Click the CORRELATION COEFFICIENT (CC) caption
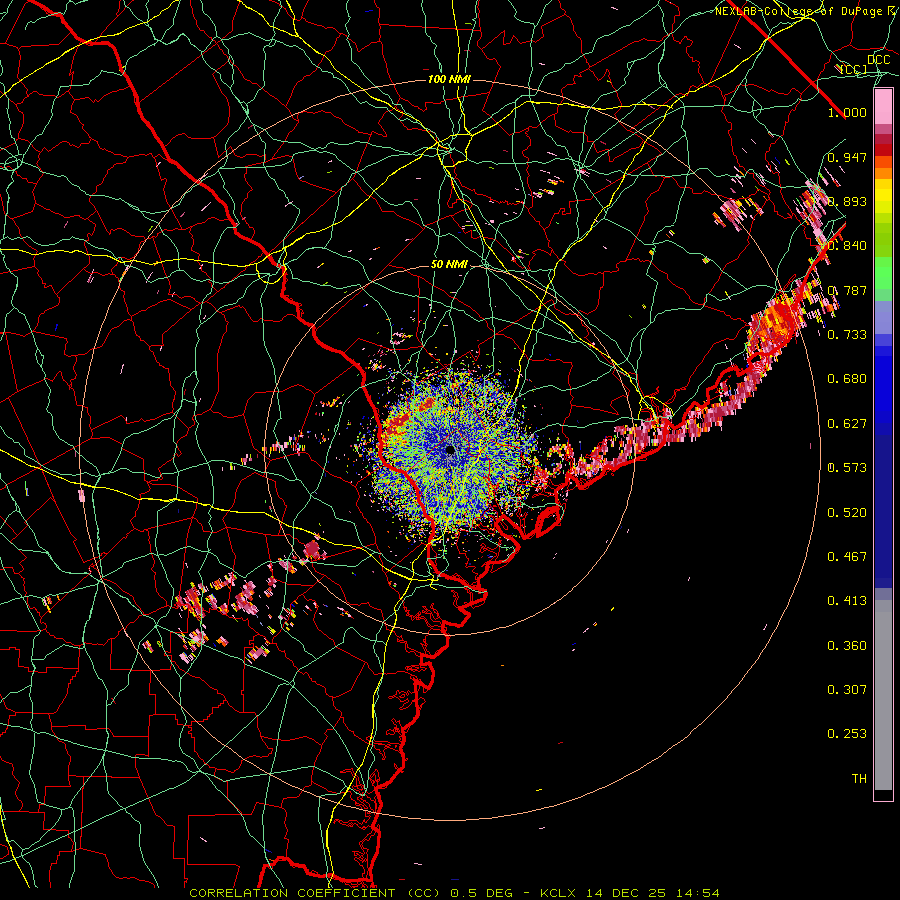The height and width of the screenshot is (900, 900). click(x=315, y=893)
